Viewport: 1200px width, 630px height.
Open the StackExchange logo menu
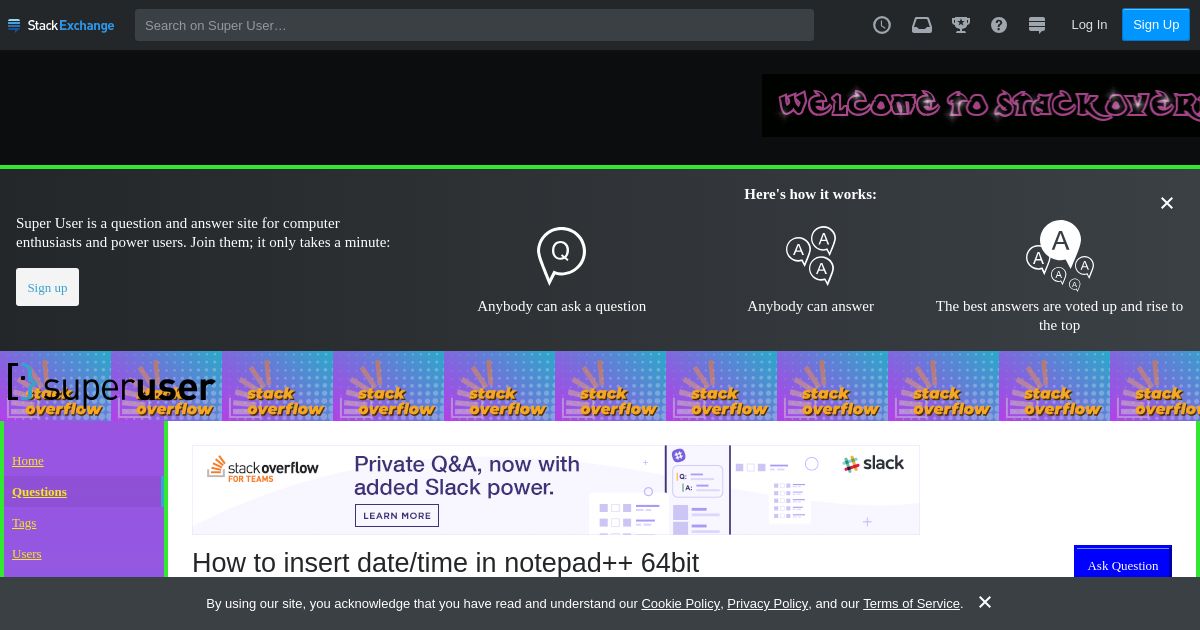(x=61, y=25)
